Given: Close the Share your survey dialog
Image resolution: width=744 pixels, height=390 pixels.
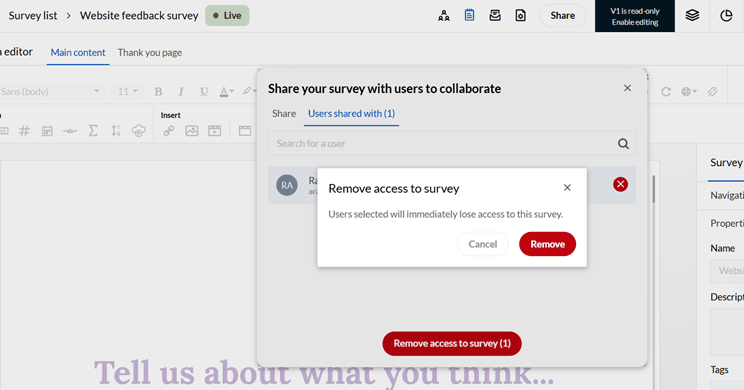Looking at the screenshot, I should point(627,88).
